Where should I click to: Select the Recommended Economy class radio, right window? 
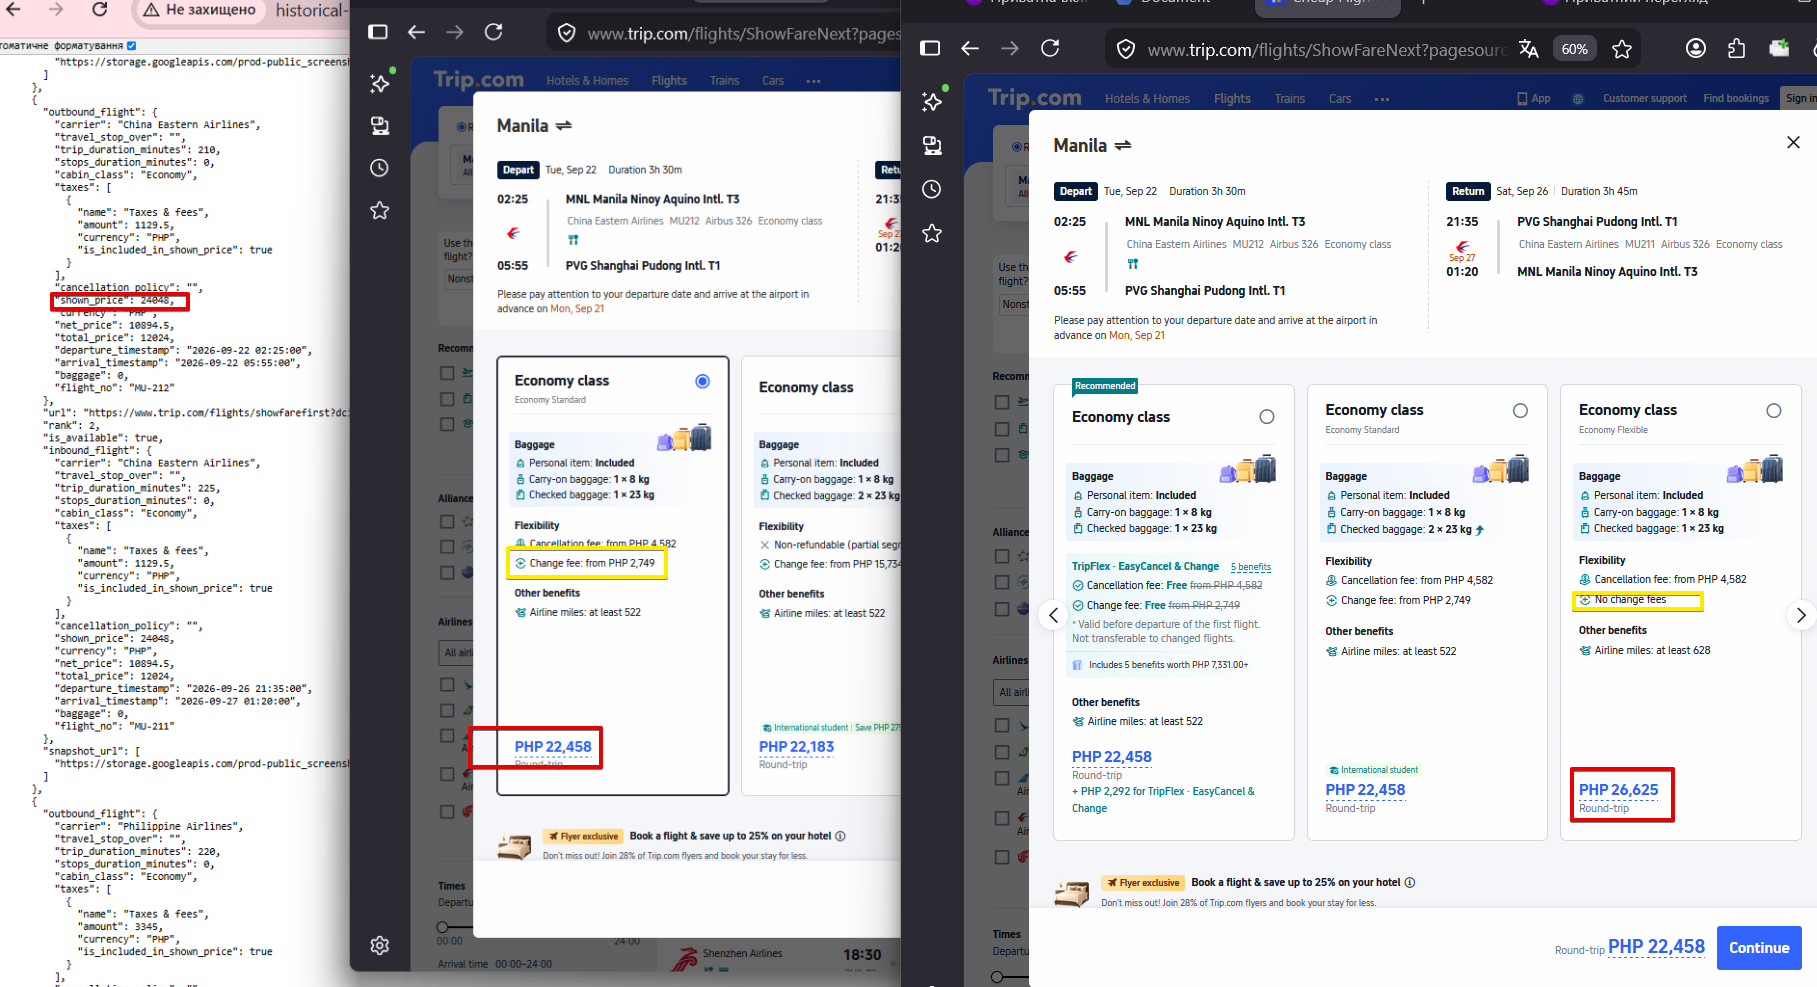pos(1267,417)
